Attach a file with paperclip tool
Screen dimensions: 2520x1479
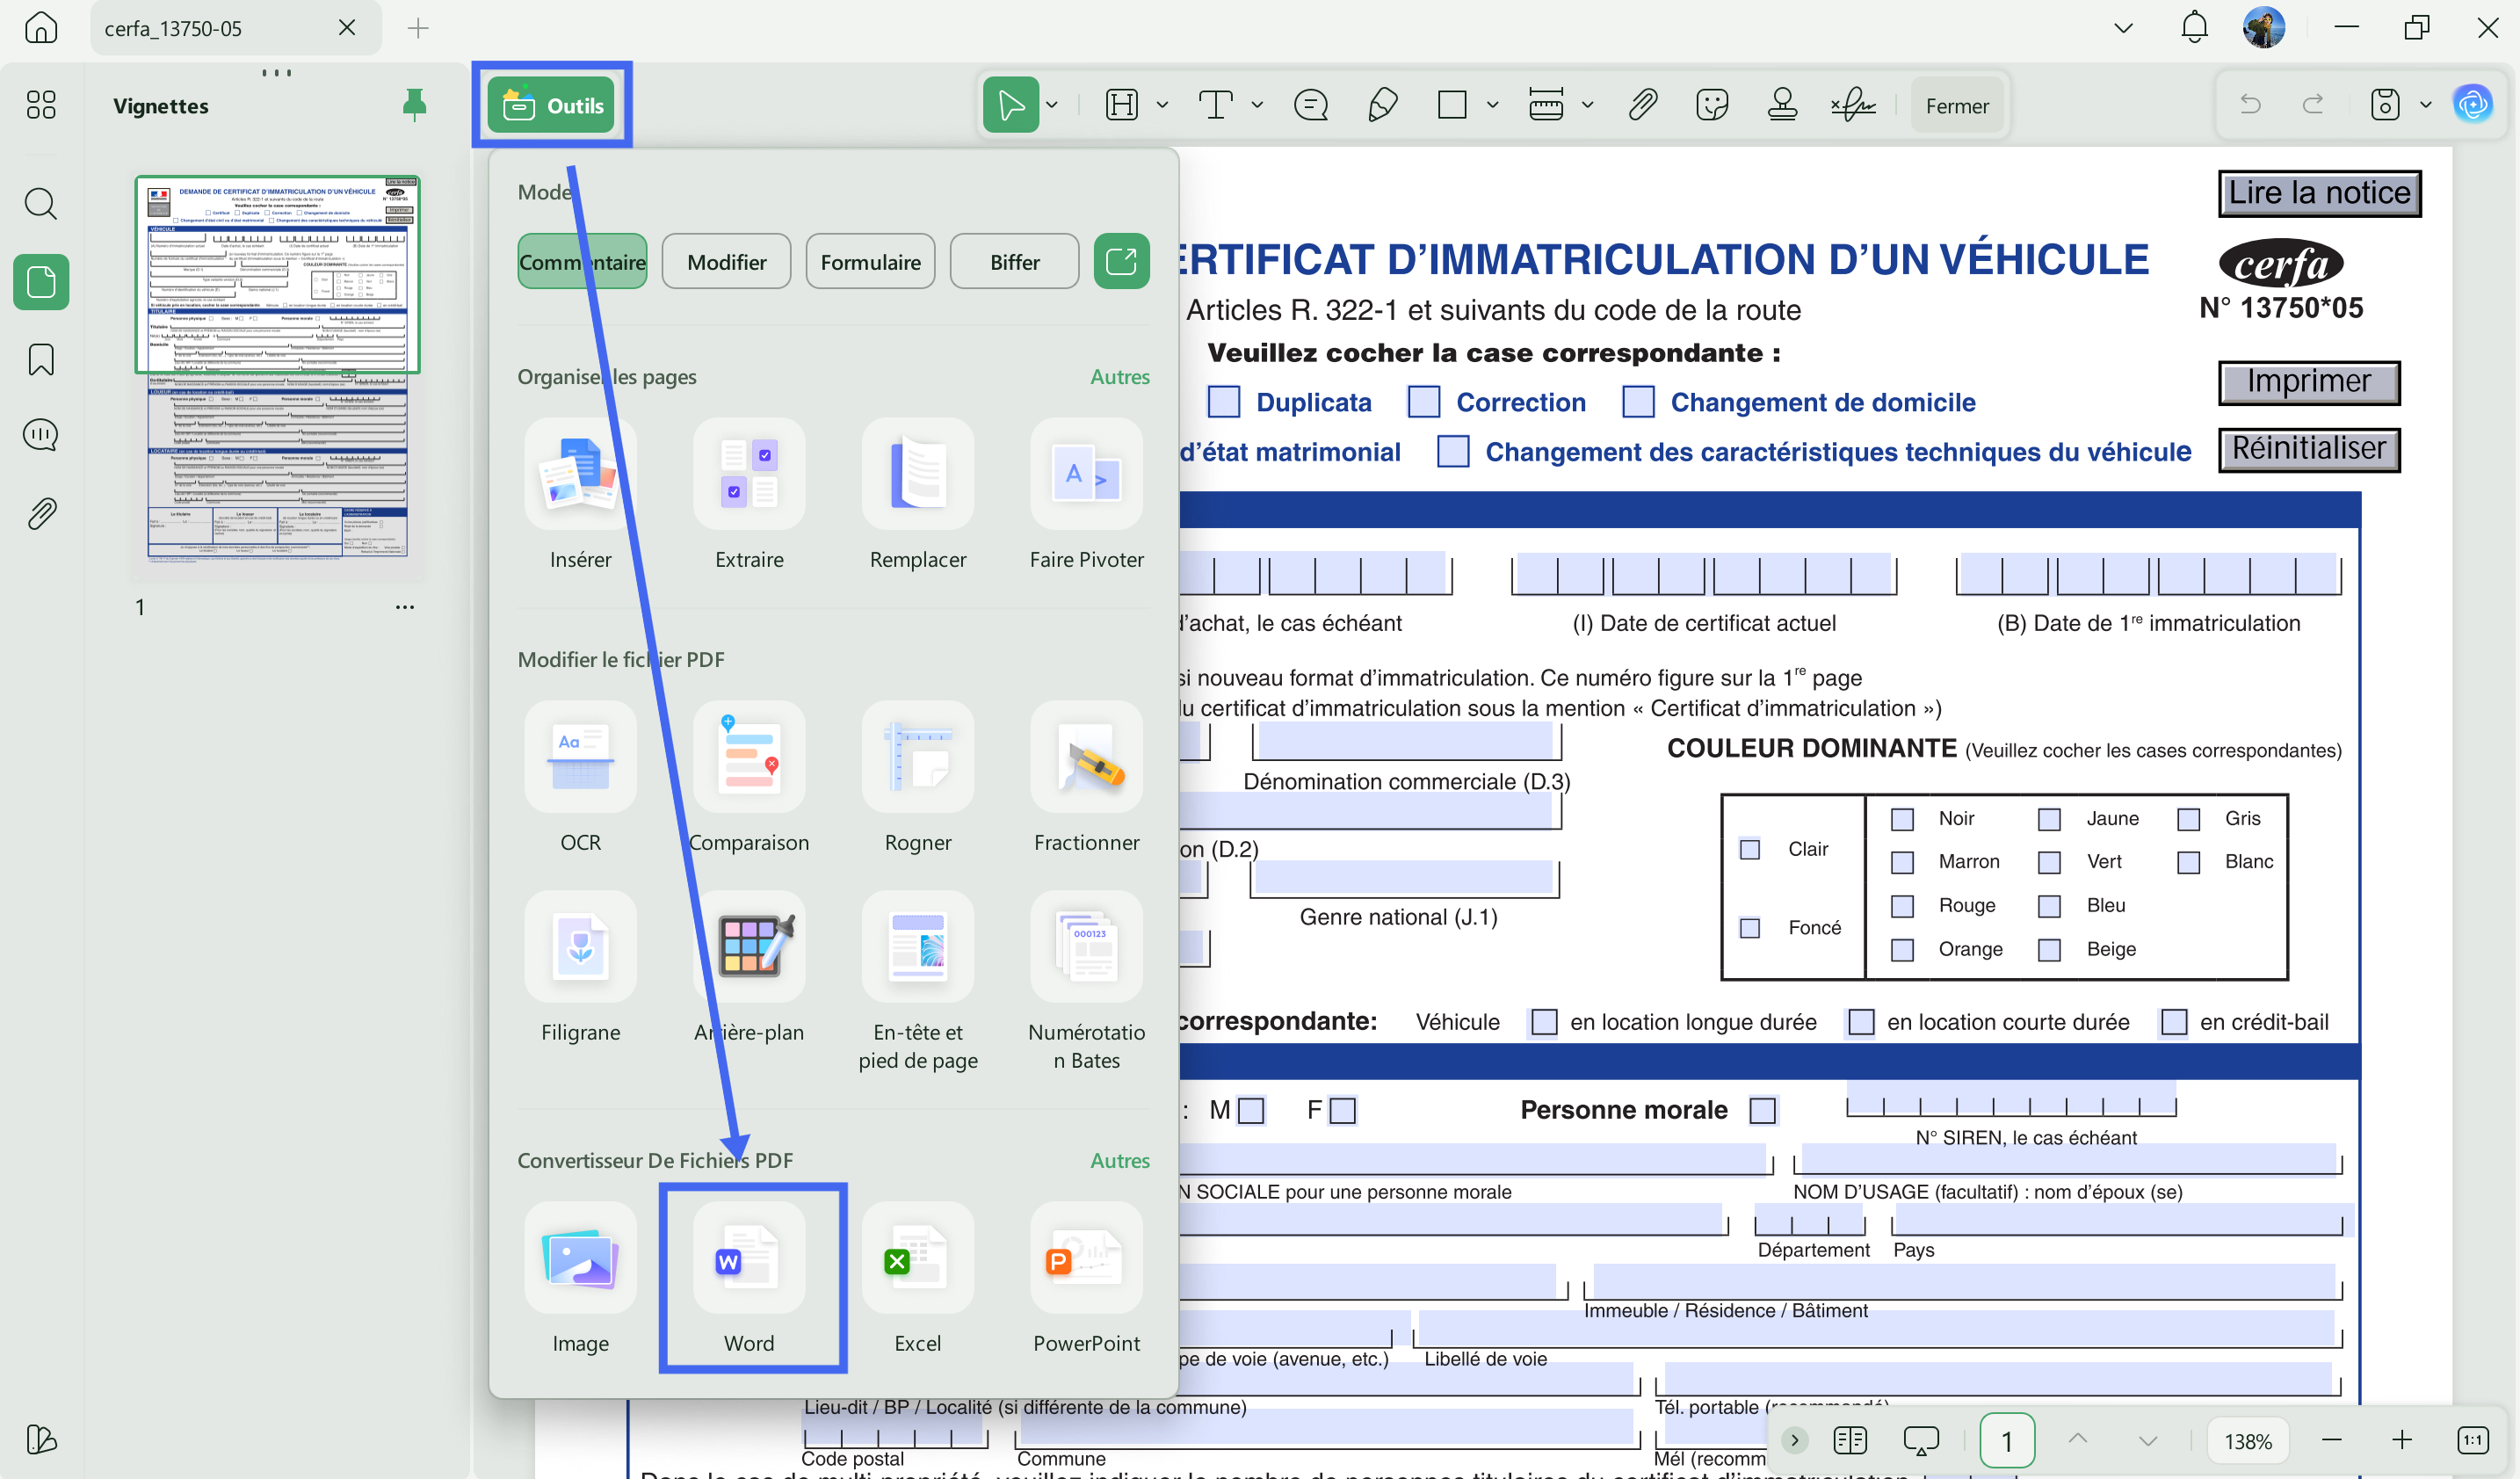pos(1642,105)
